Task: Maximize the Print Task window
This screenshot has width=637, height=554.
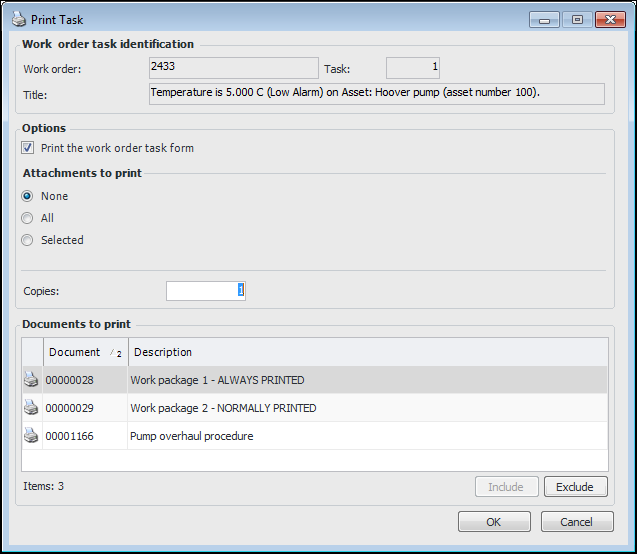Action: pos(577,19)
